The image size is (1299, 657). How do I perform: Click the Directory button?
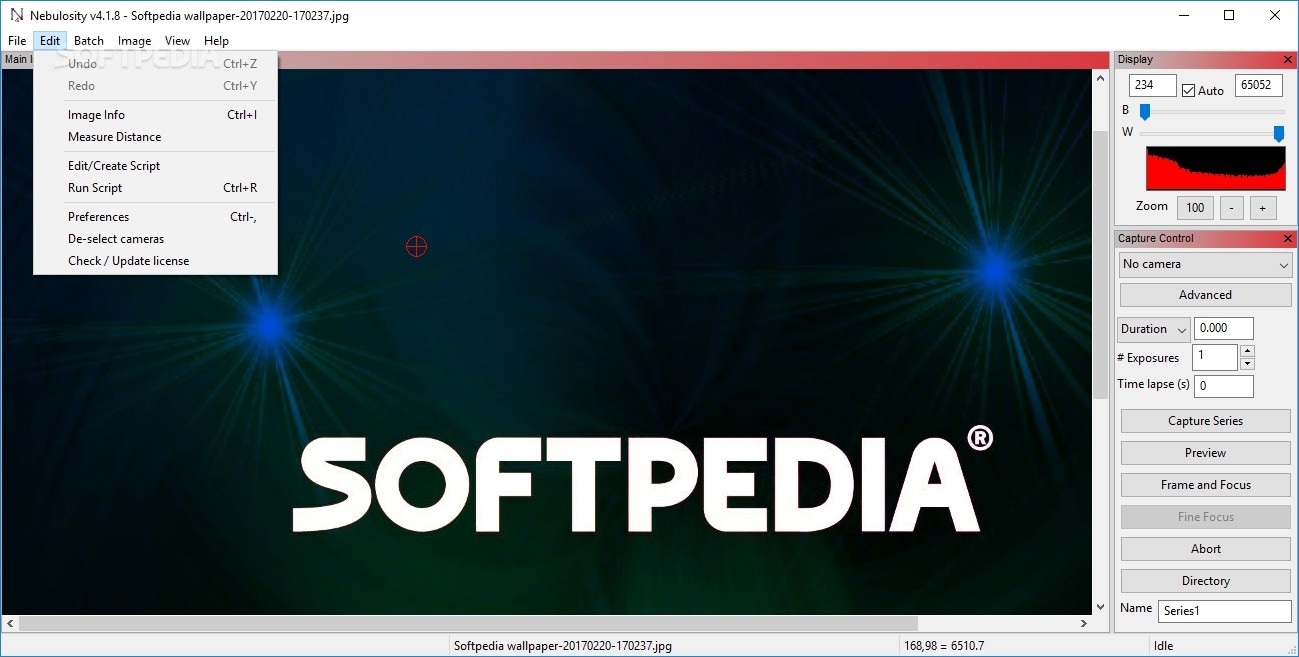[x=1205, y=581]
